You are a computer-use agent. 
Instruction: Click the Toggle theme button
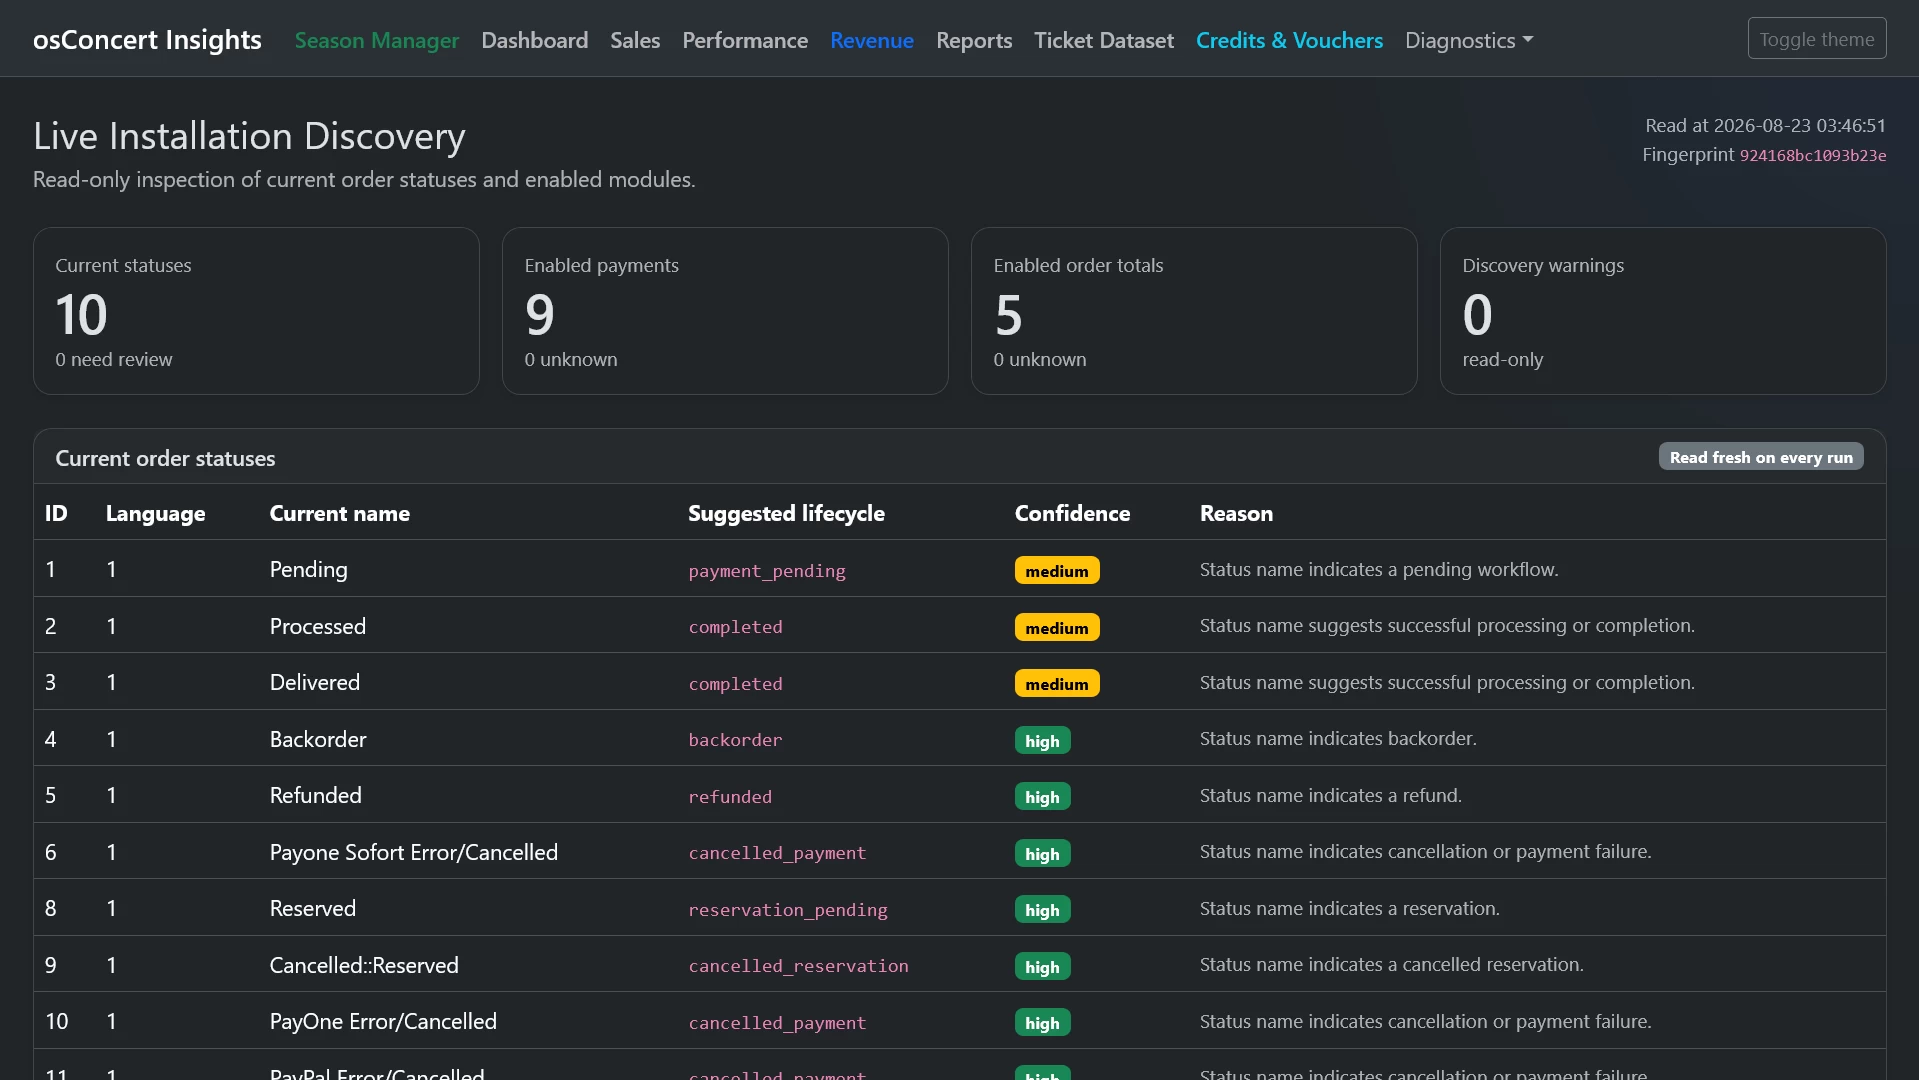point(1817,39)
